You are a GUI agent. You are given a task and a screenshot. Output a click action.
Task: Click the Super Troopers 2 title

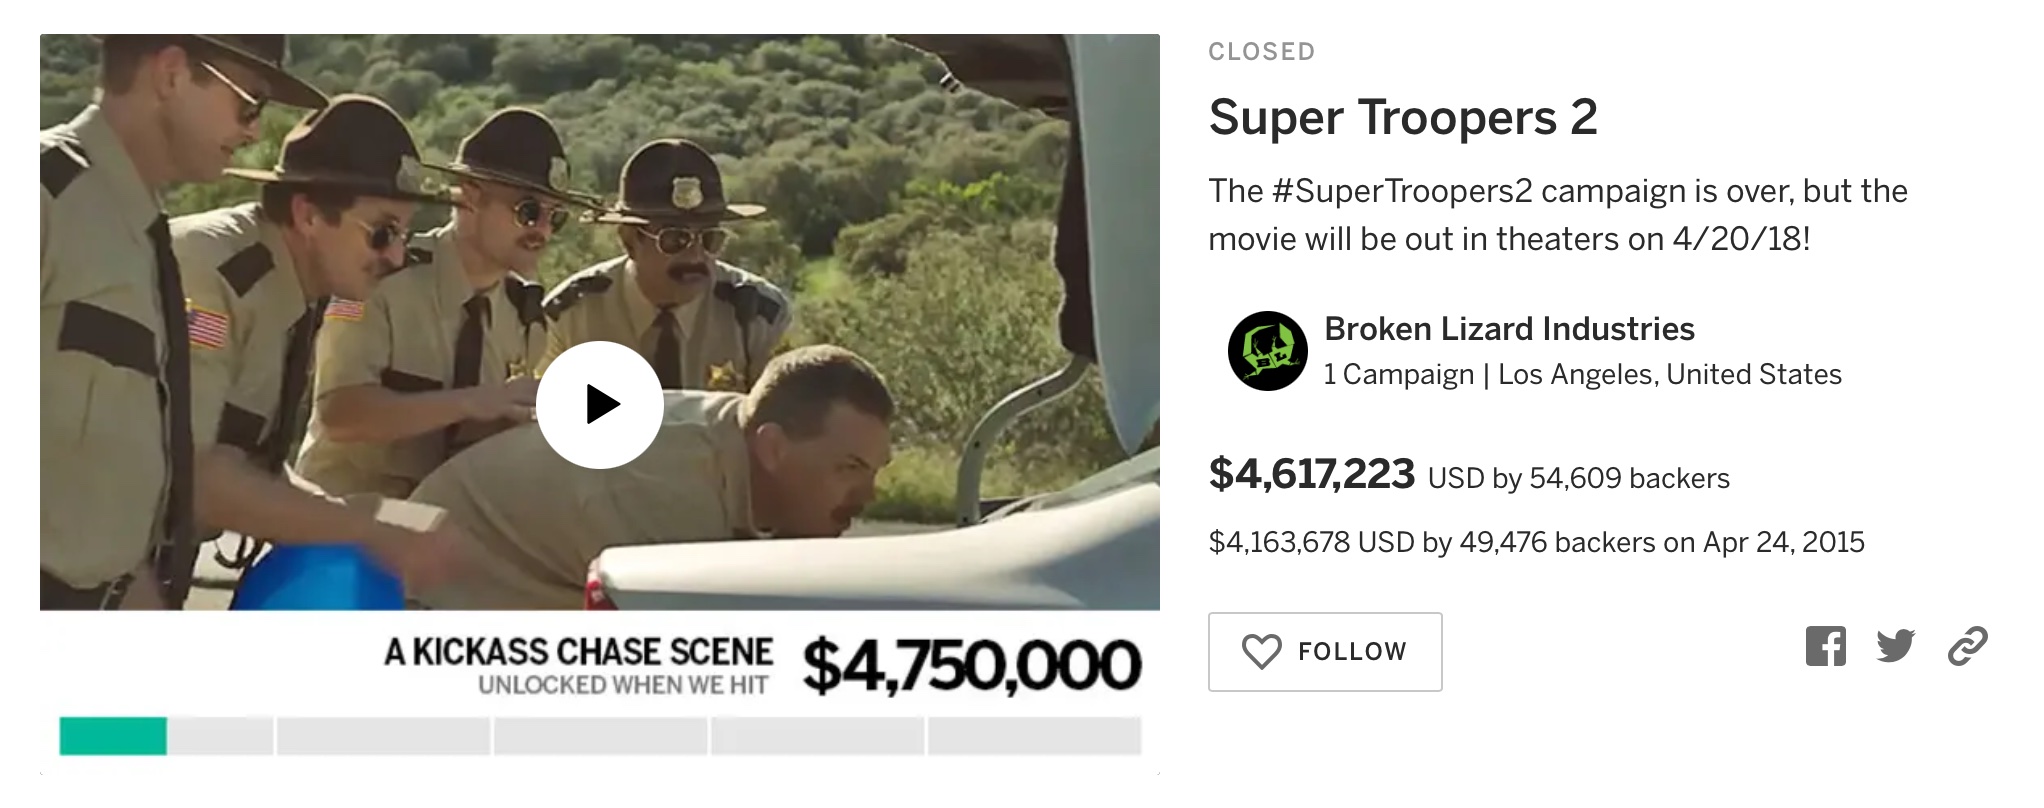pyautogui.click(x=1402, y=118)
